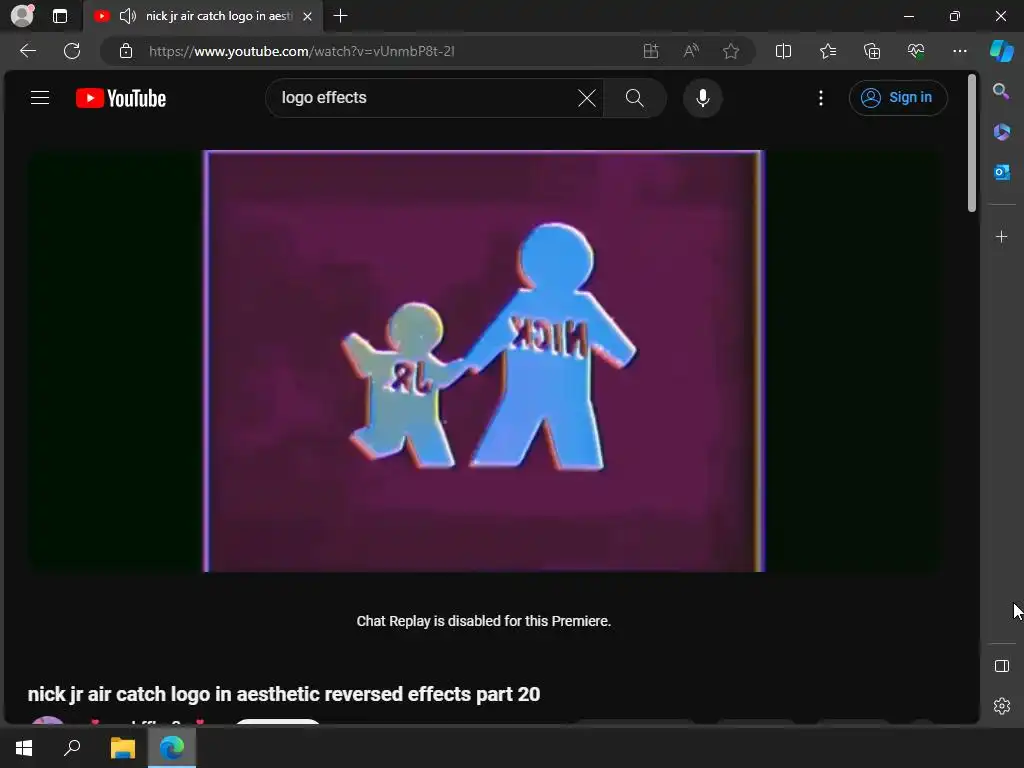Image resolution: width=1024 pixels, height=768 pixels.
Task: Open YouTube settings three-dot menu
Action: point(821,98)
